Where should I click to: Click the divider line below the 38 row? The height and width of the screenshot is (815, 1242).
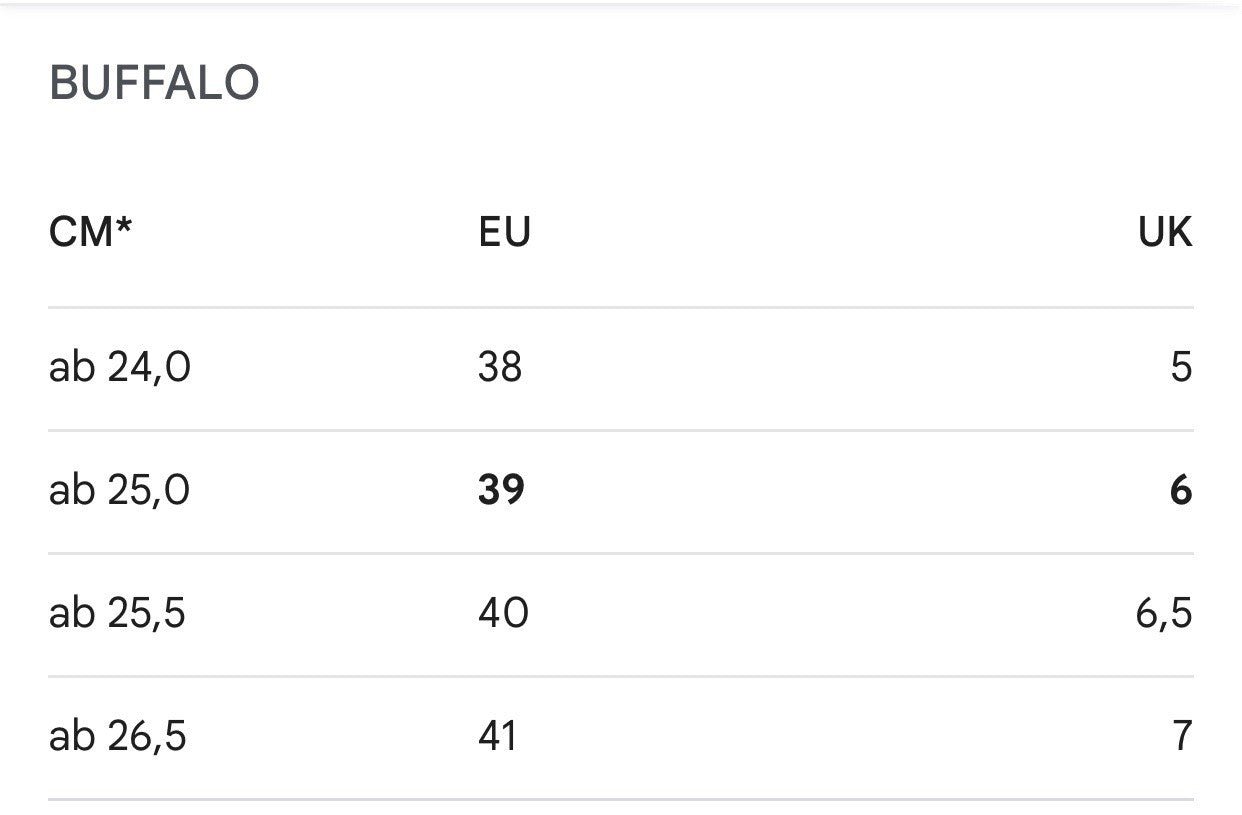620,431
